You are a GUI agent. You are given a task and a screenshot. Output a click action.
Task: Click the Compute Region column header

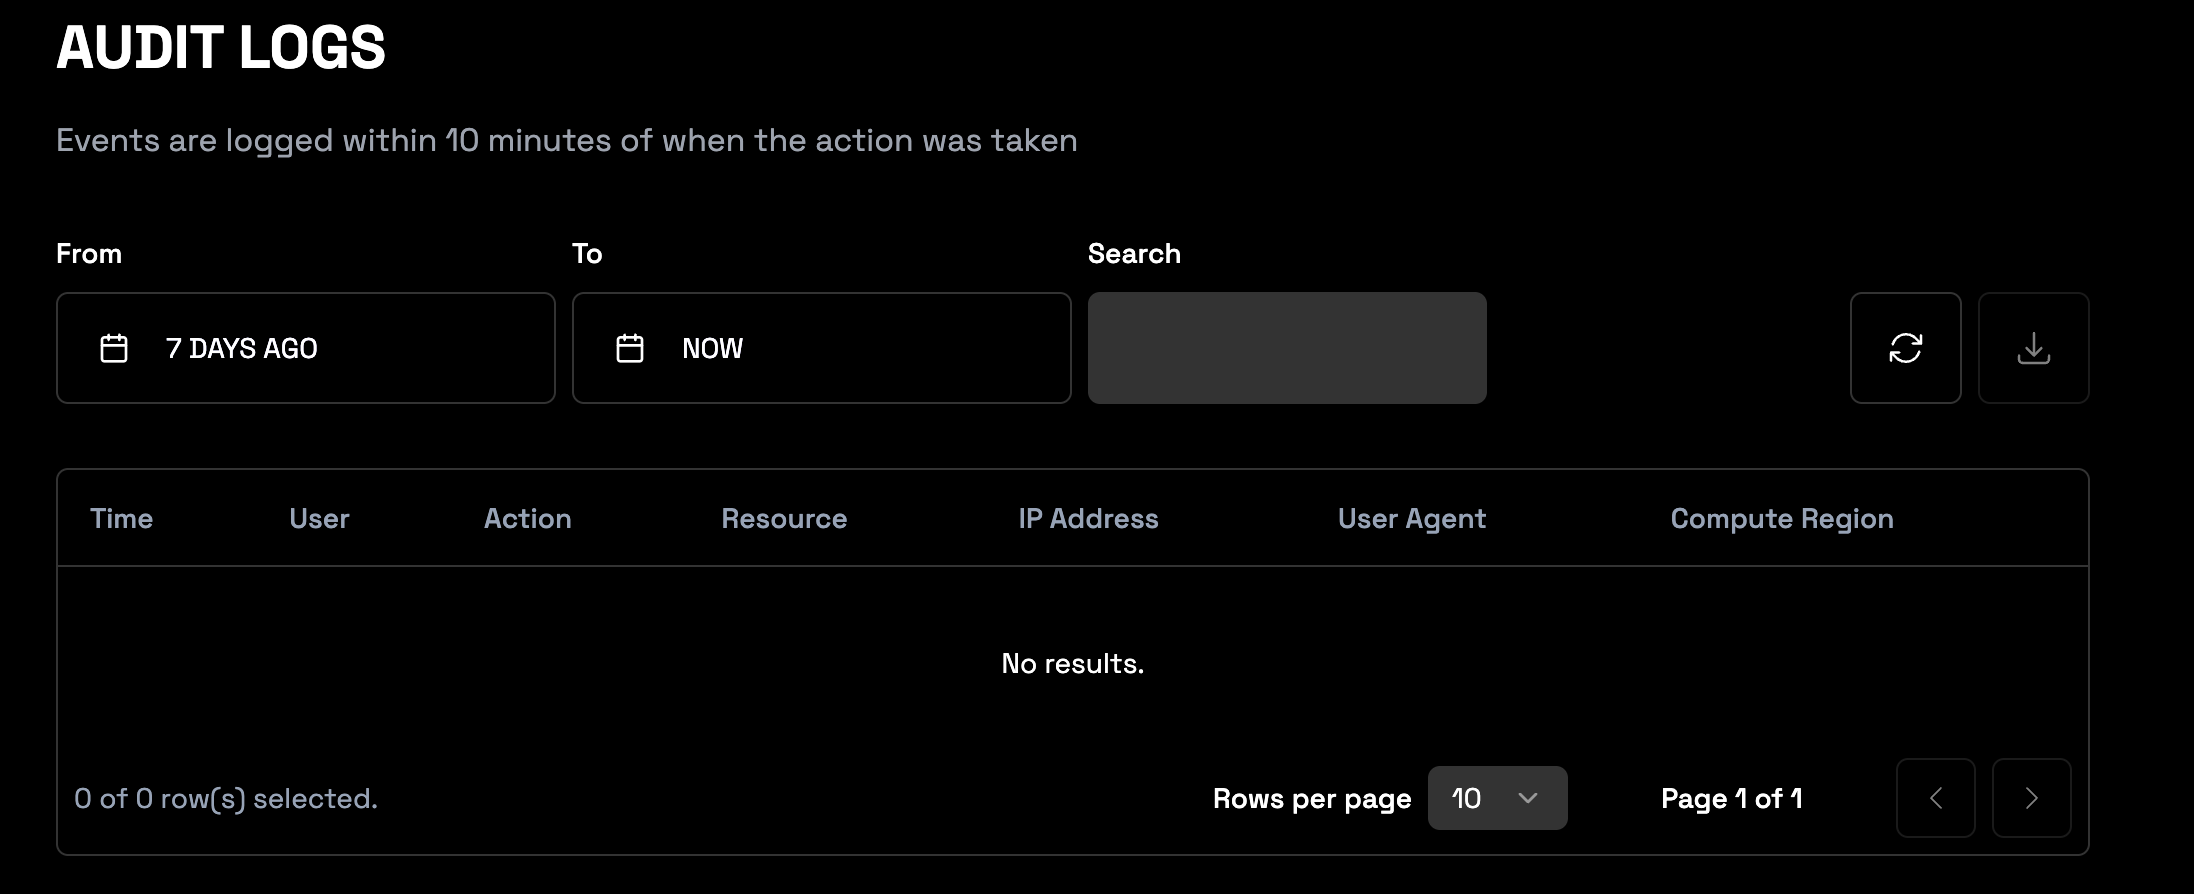tap(1780, 518)
